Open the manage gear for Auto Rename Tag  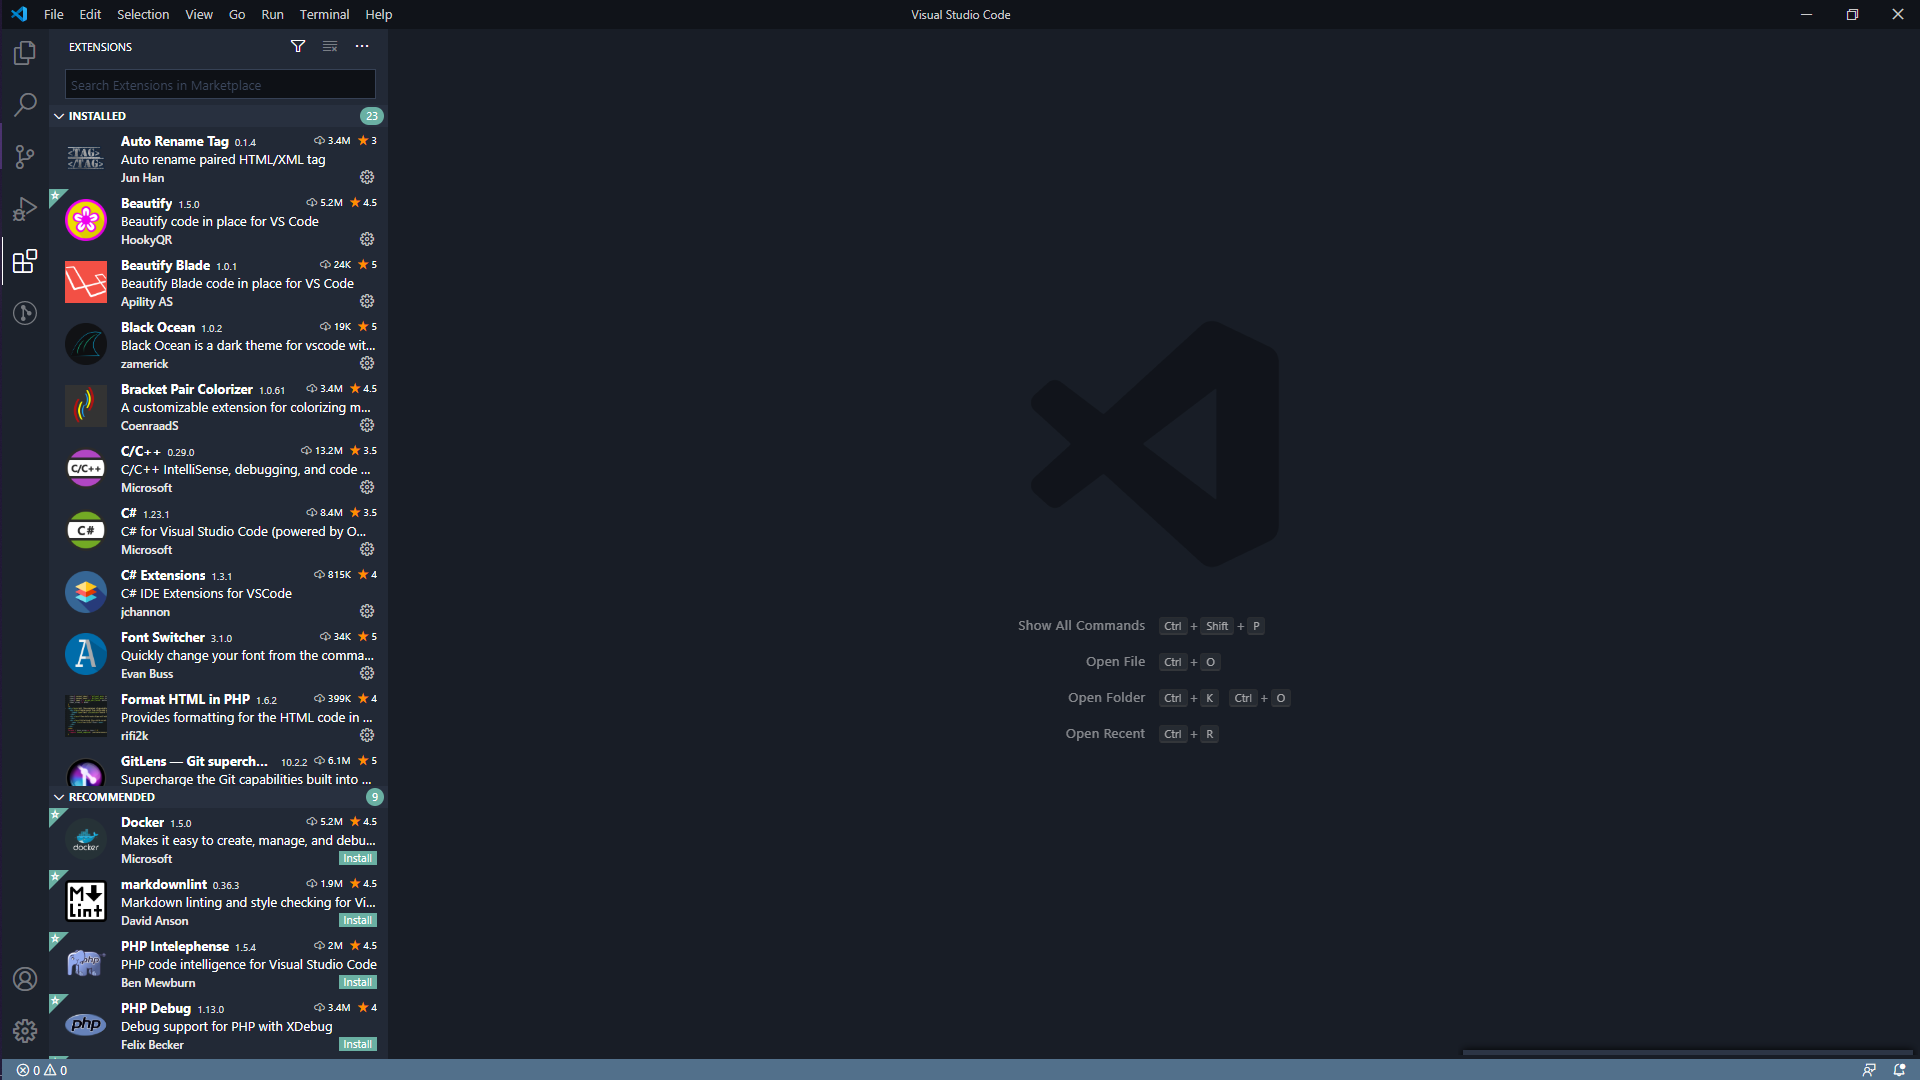[x=367, y=177]
